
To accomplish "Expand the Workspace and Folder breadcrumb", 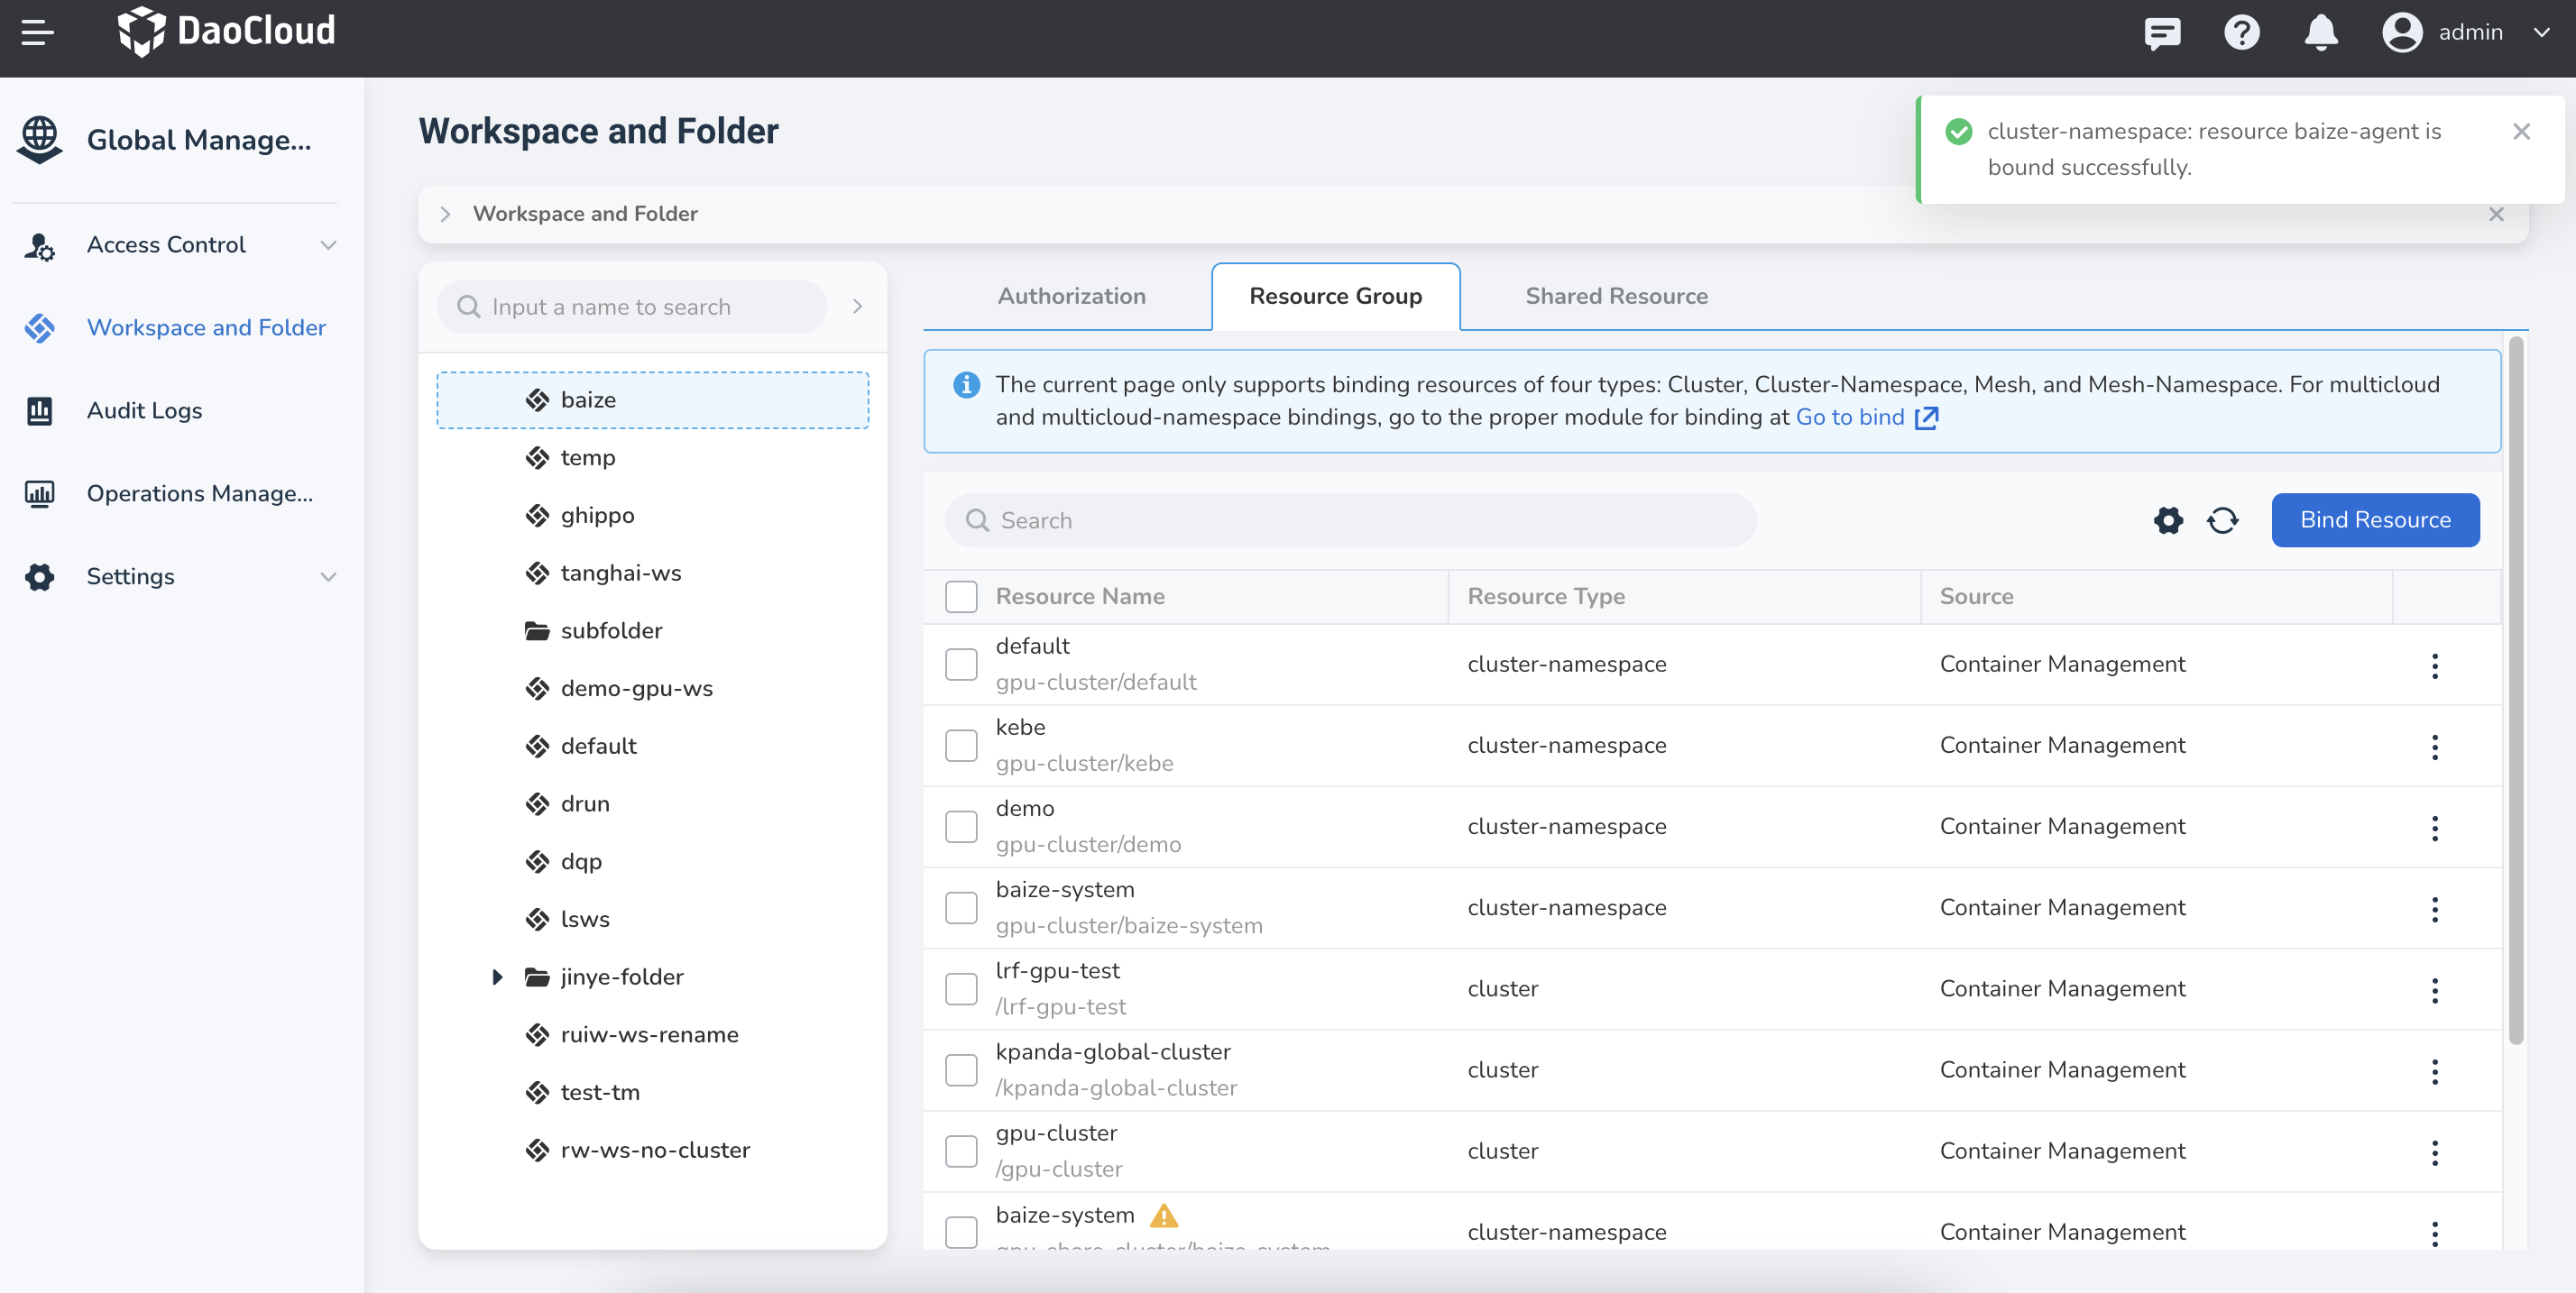I will tap(444, 213).
